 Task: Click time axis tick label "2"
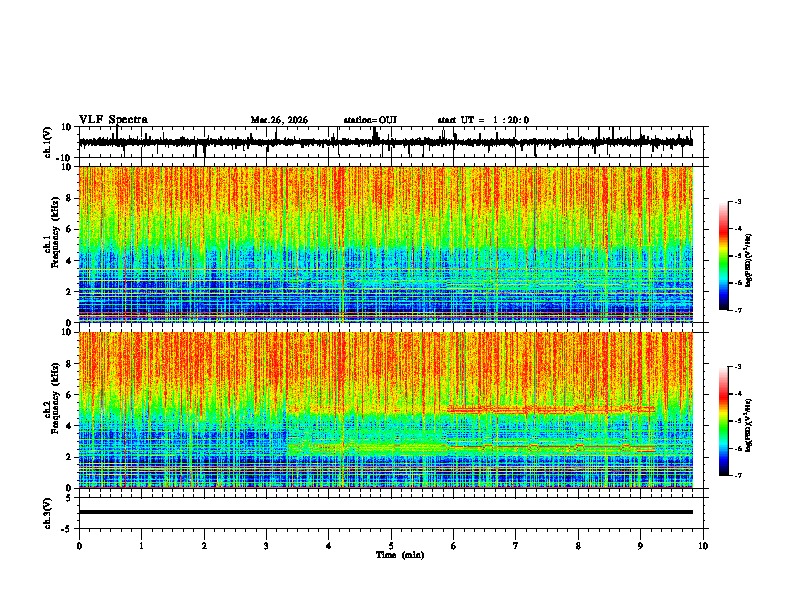(x=204, y=546)
